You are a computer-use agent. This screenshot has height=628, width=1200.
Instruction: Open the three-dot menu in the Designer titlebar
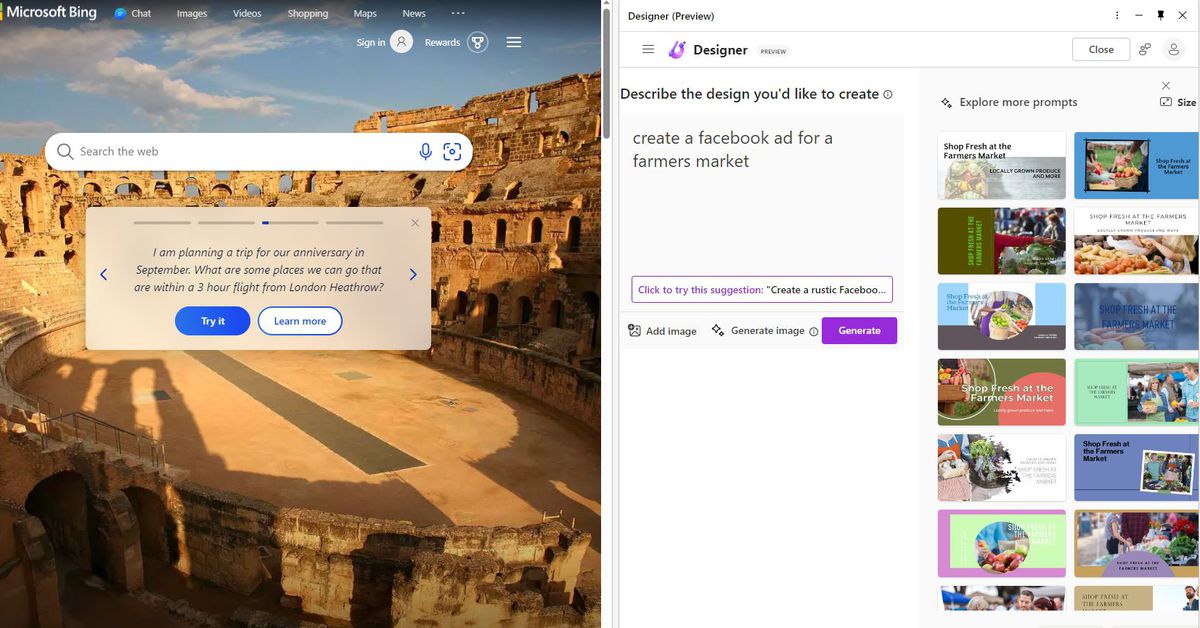(x=1117, y=15)
